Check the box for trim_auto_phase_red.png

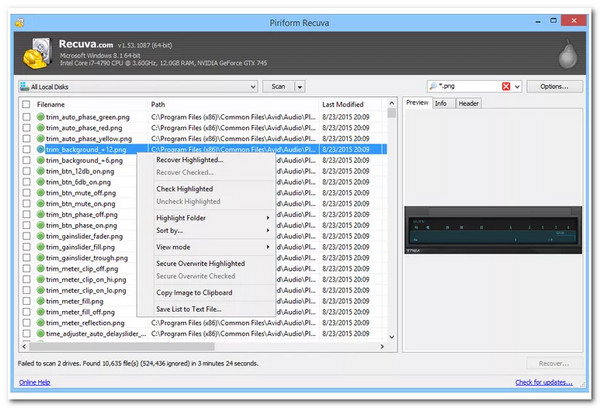click(x=26, y=128)
